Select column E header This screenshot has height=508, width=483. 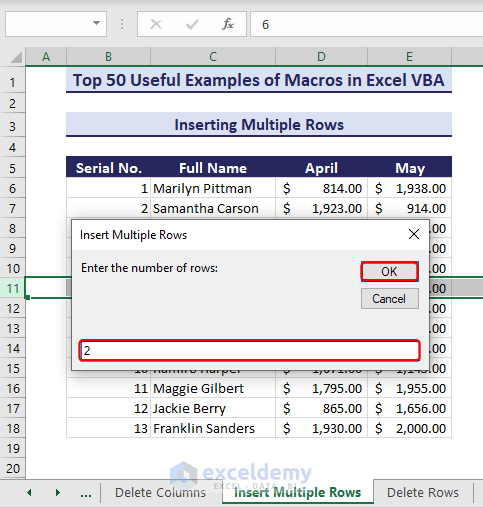pyautogui.click(x=409, y=57)
